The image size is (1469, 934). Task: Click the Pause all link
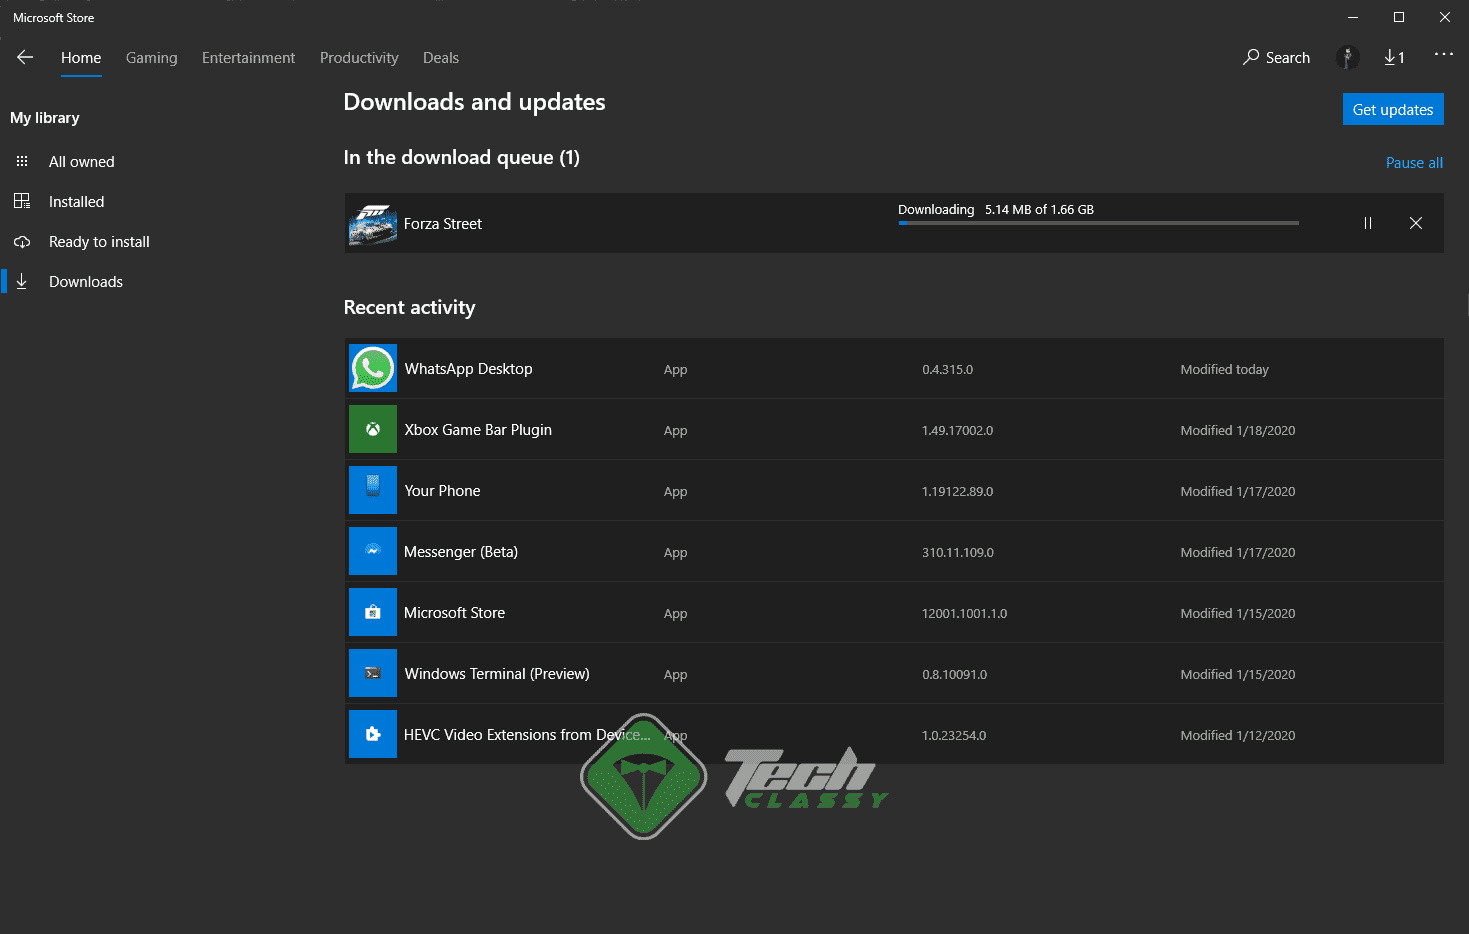pos(1414,162)
